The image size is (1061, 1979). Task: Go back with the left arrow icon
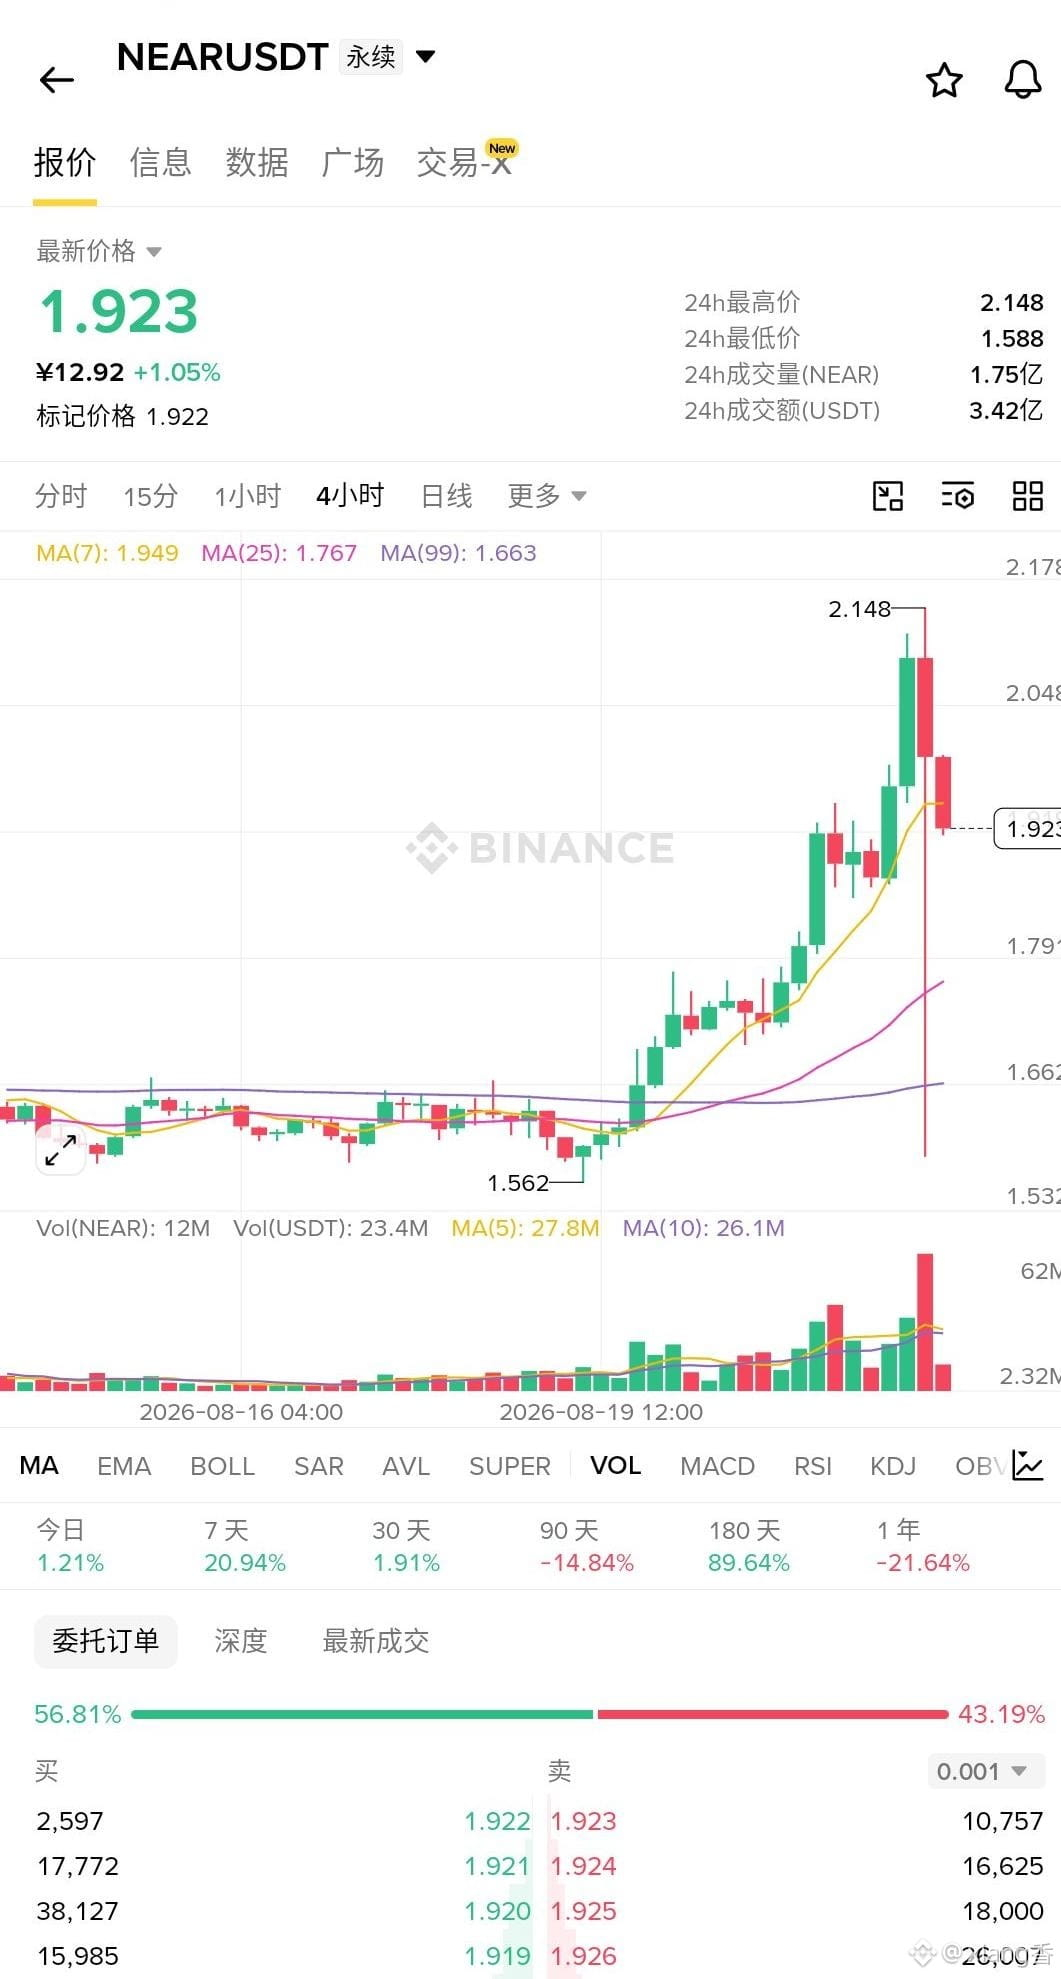(x=57, y=80)
